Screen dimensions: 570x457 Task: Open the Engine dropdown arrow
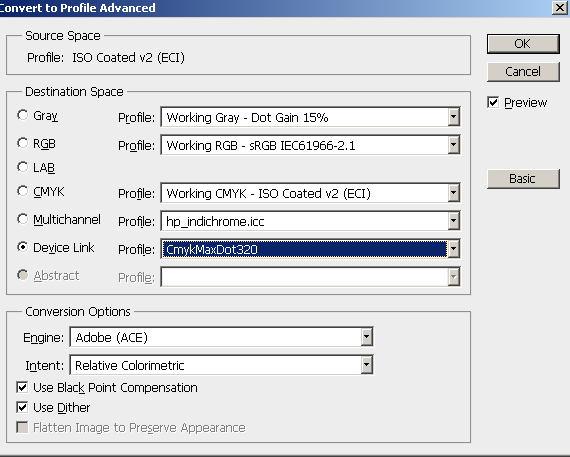[x=366, y=337]
